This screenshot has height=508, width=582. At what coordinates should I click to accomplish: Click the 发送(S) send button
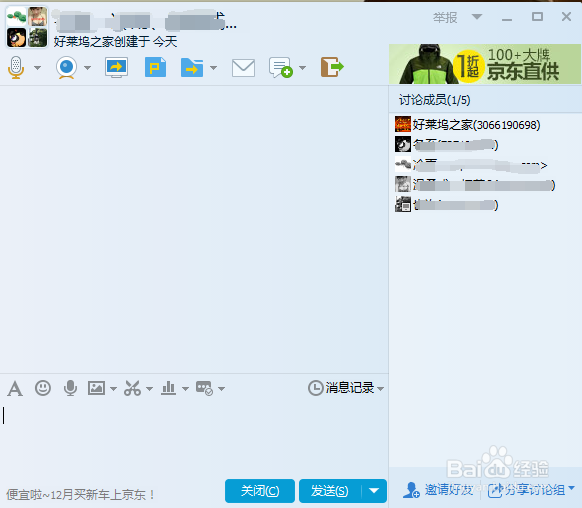[330, 491]
